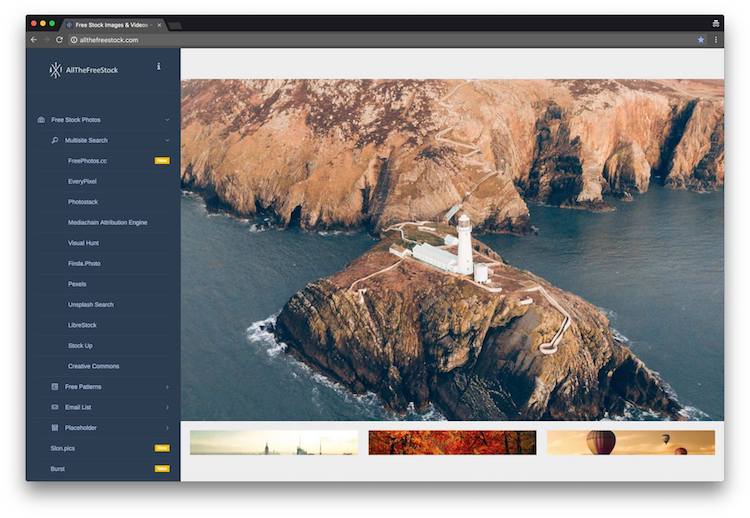This screenshot has width=750, height=518.
Task: Click the AllTheFreeStock logo
Action: tap(84, 70)
